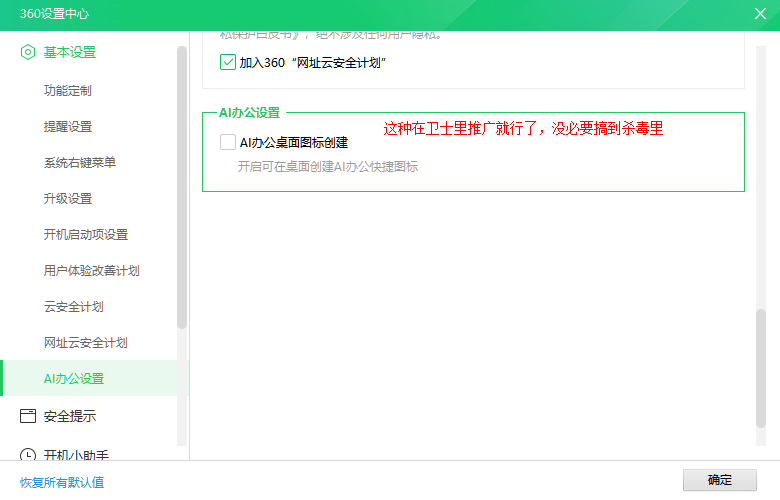Click the AI办公桌面图标创建 label text
This screenshot has width=780, height=500.
point(293,142)
